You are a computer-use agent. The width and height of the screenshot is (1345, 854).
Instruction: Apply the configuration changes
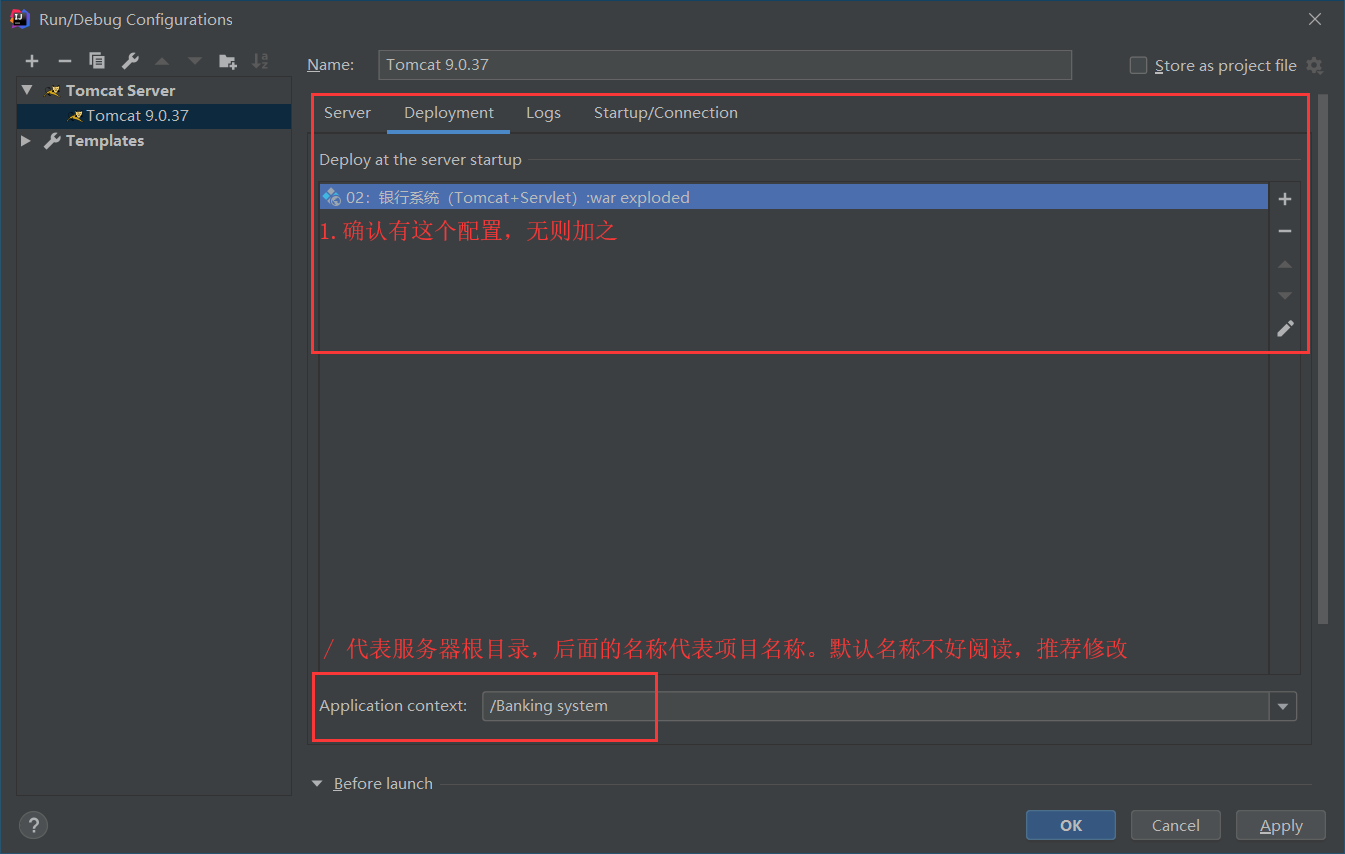[1281, 825]
